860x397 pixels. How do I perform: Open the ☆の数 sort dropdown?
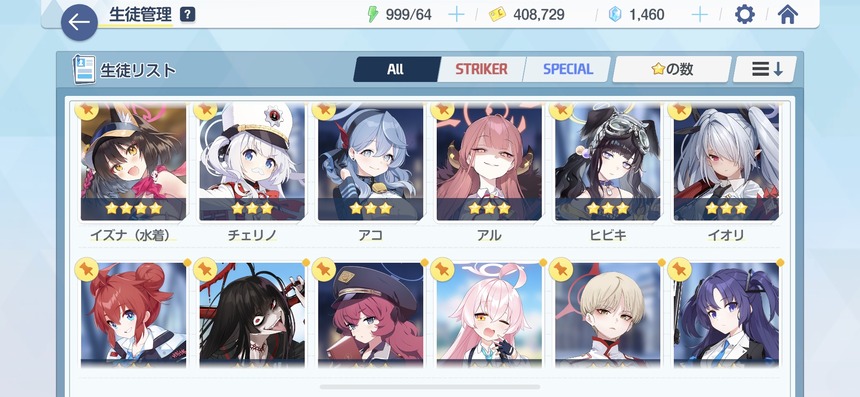672,69
